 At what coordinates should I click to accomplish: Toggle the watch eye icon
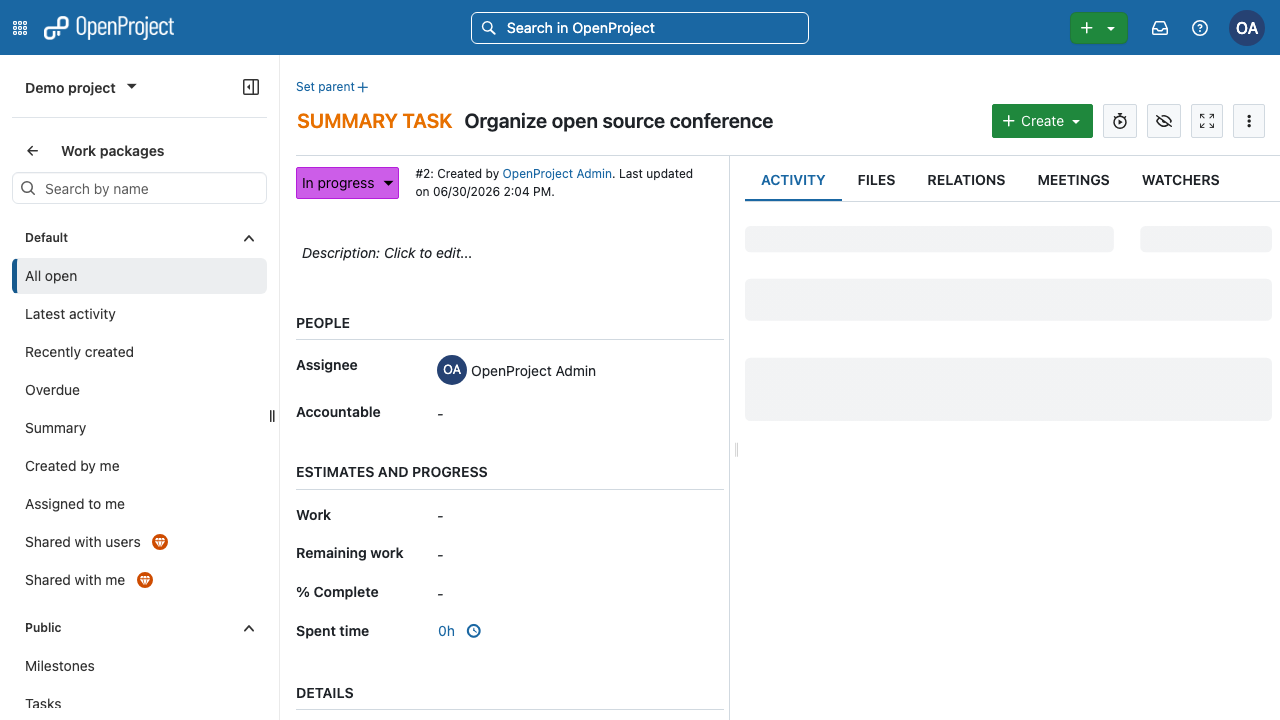(x=1163, y=121)
